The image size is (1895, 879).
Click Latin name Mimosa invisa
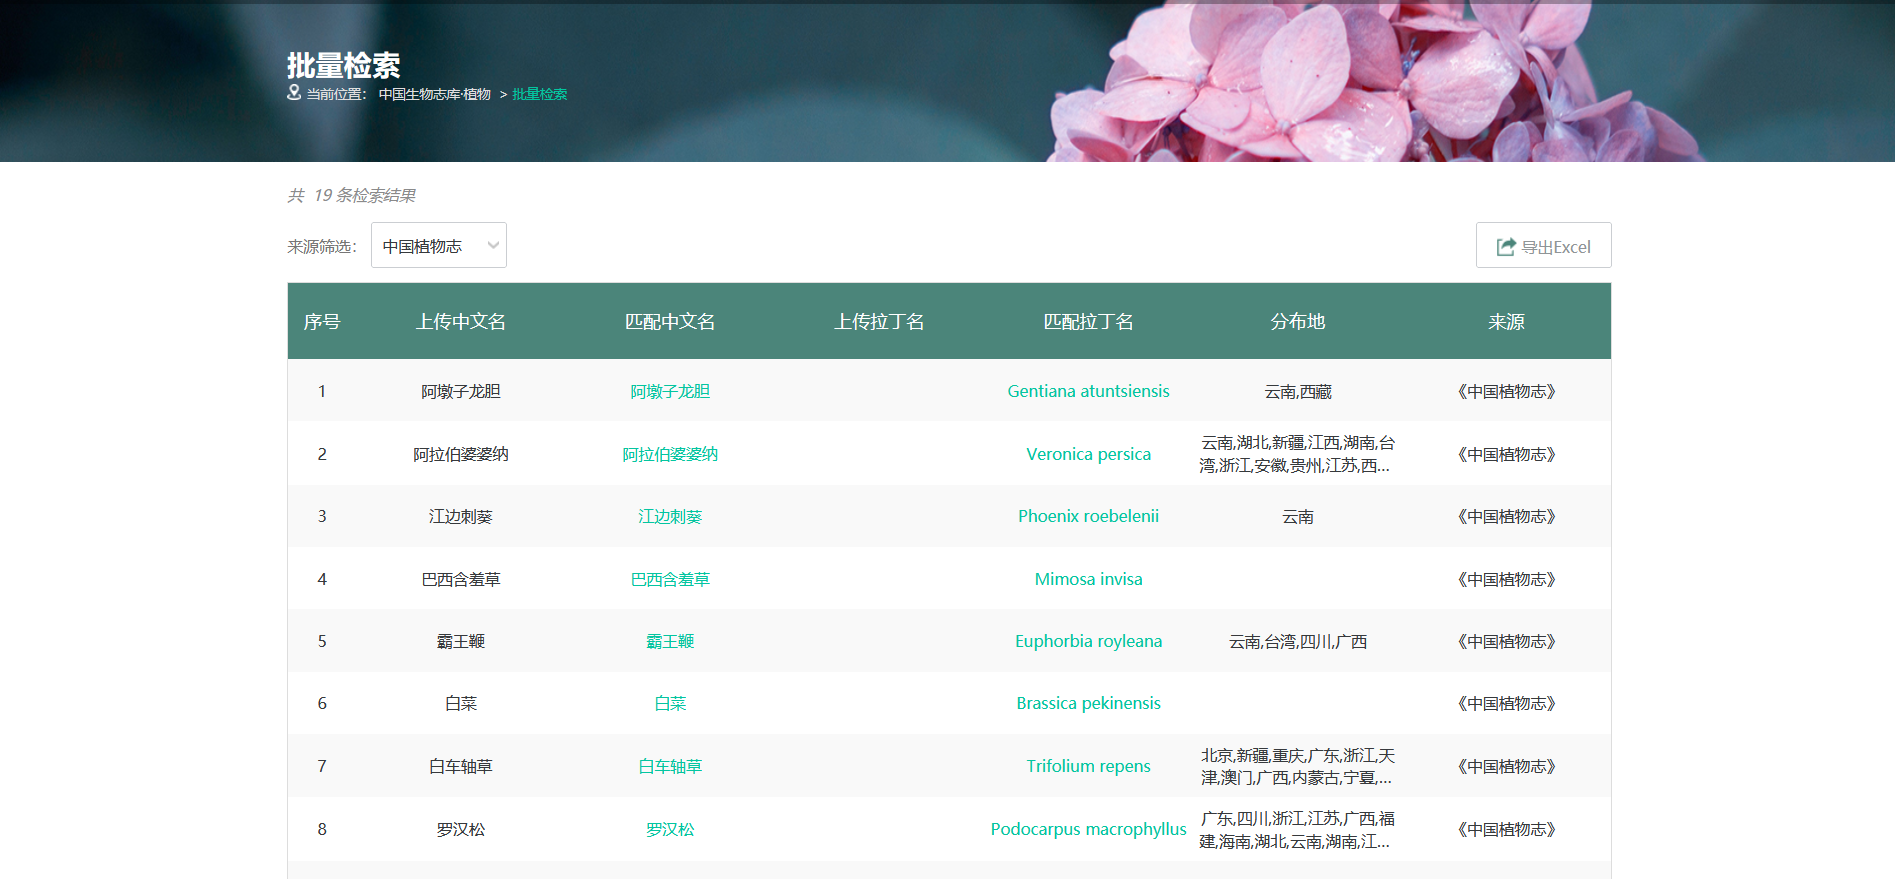click(x=1088, y=579)
